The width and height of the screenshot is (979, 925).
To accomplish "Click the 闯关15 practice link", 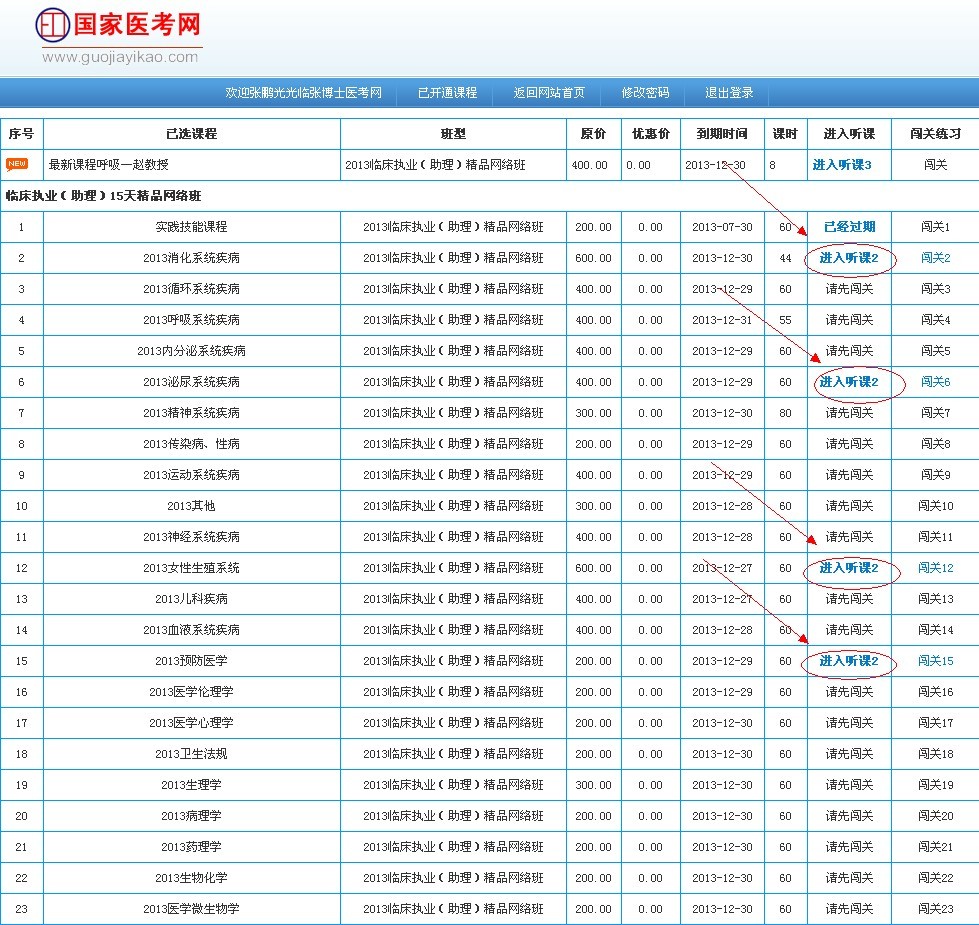I will point(935,661).
